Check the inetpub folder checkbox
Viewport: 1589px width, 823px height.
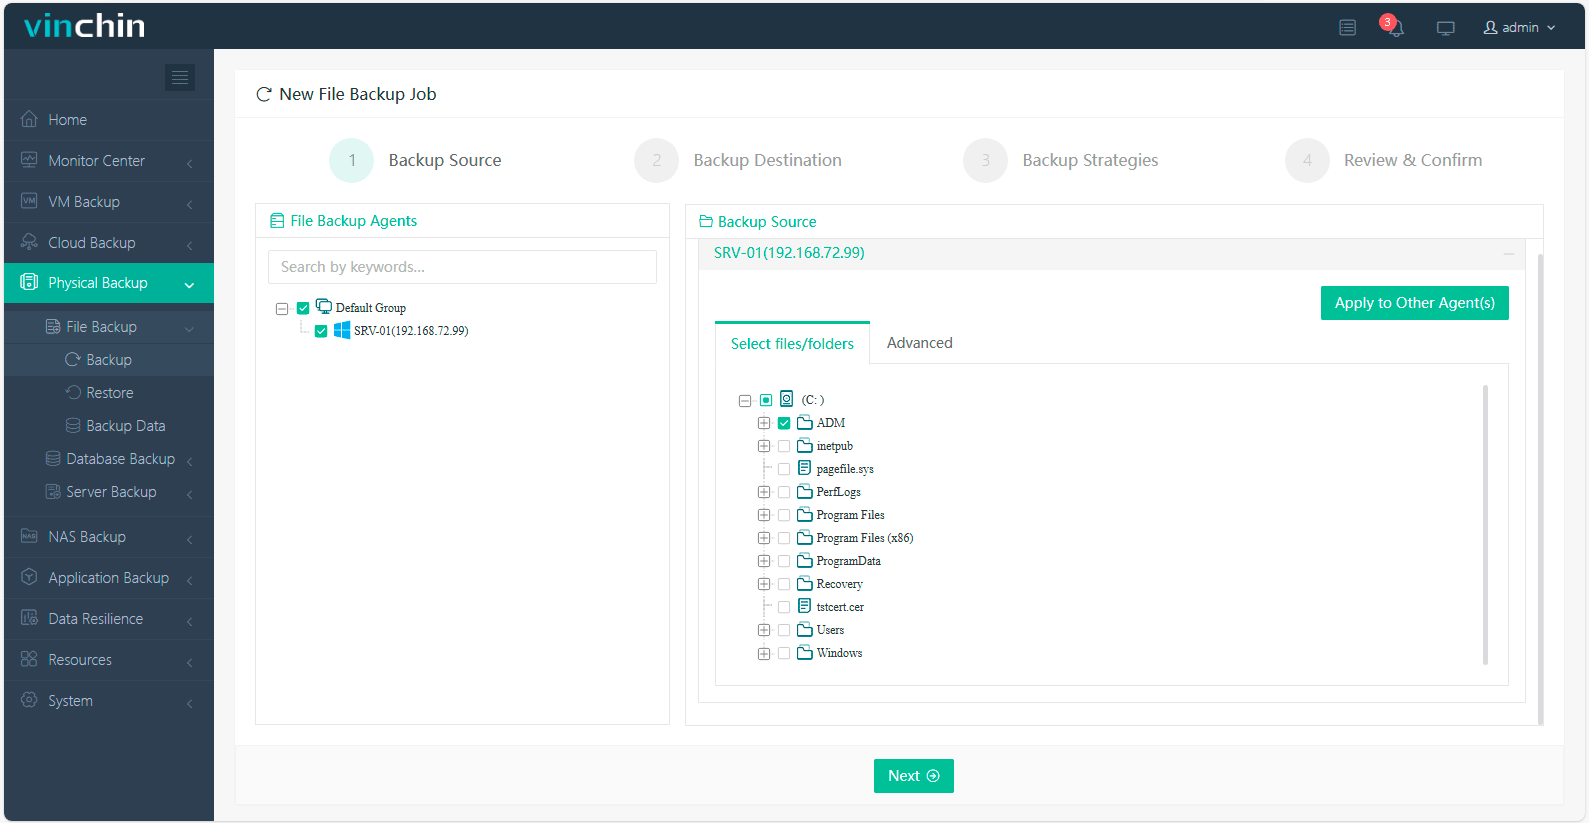784,446
